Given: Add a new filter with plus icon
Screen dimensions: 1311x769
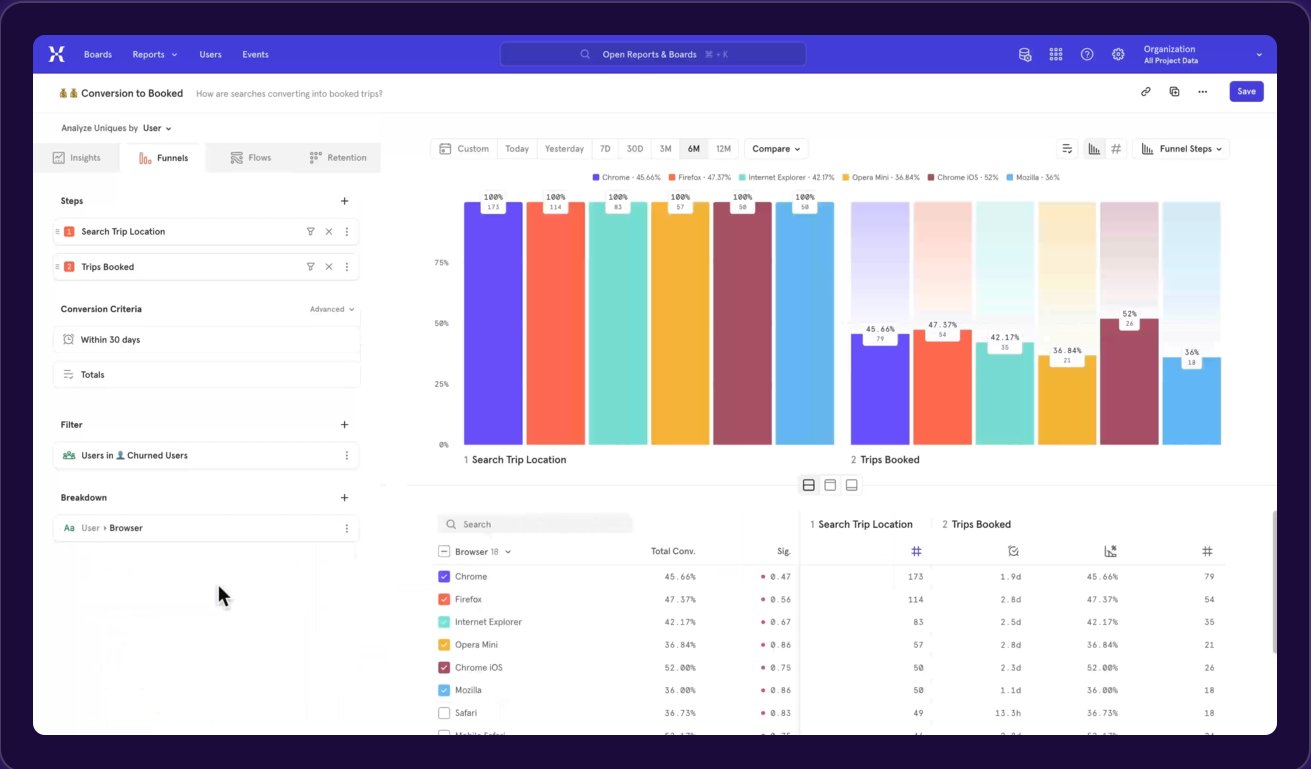Looking at the screenshot, I should click(x=345, y=425).
